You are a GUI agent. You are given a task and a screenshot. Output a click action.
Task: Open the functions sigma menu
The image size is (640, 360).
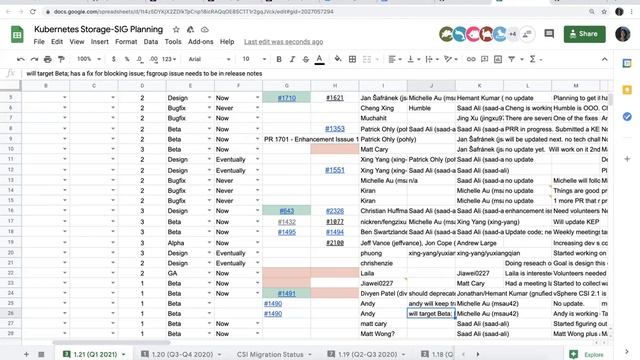click(x=536, y=59)
